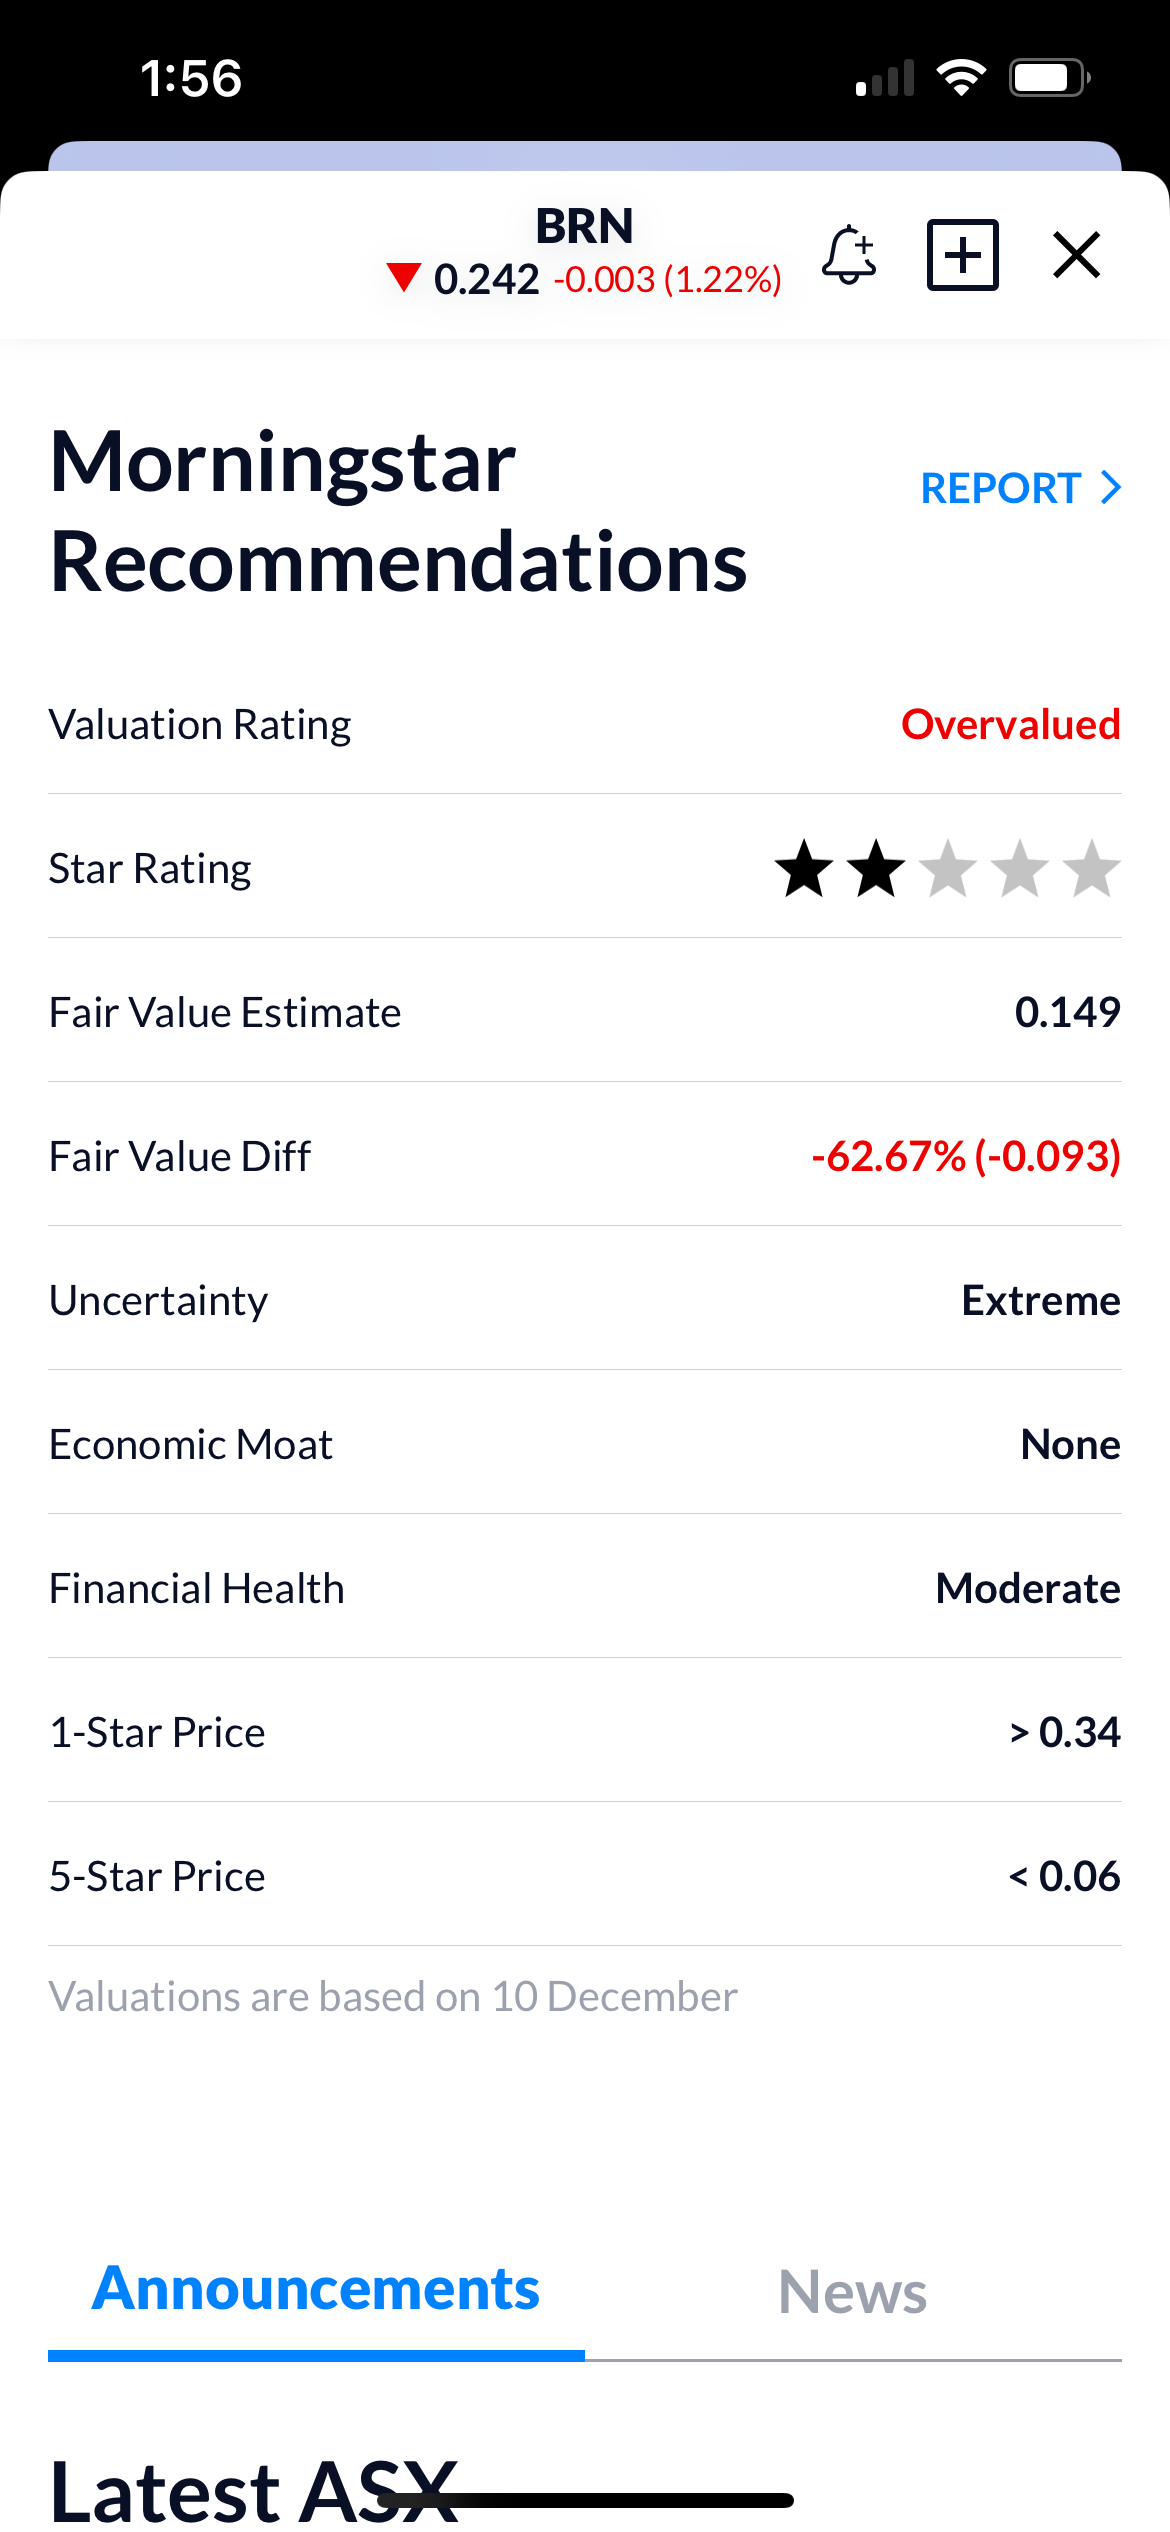
Task: Tap the two-star Star Rating display
Action: pos(946,868)
